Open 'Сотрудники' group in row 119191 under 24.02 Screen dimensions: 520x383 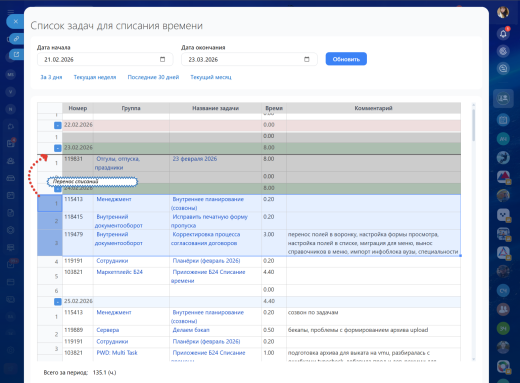point(112,260)
